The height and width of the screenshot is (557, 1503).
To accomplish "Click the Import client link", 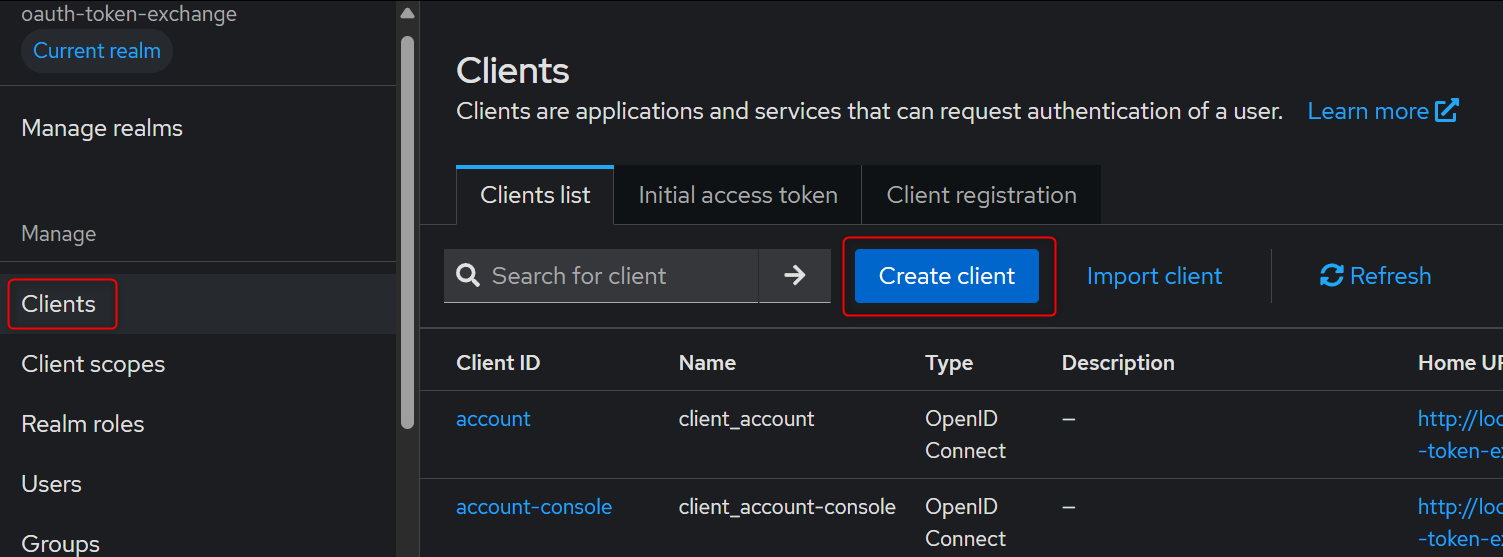I will pos(1154,276).
